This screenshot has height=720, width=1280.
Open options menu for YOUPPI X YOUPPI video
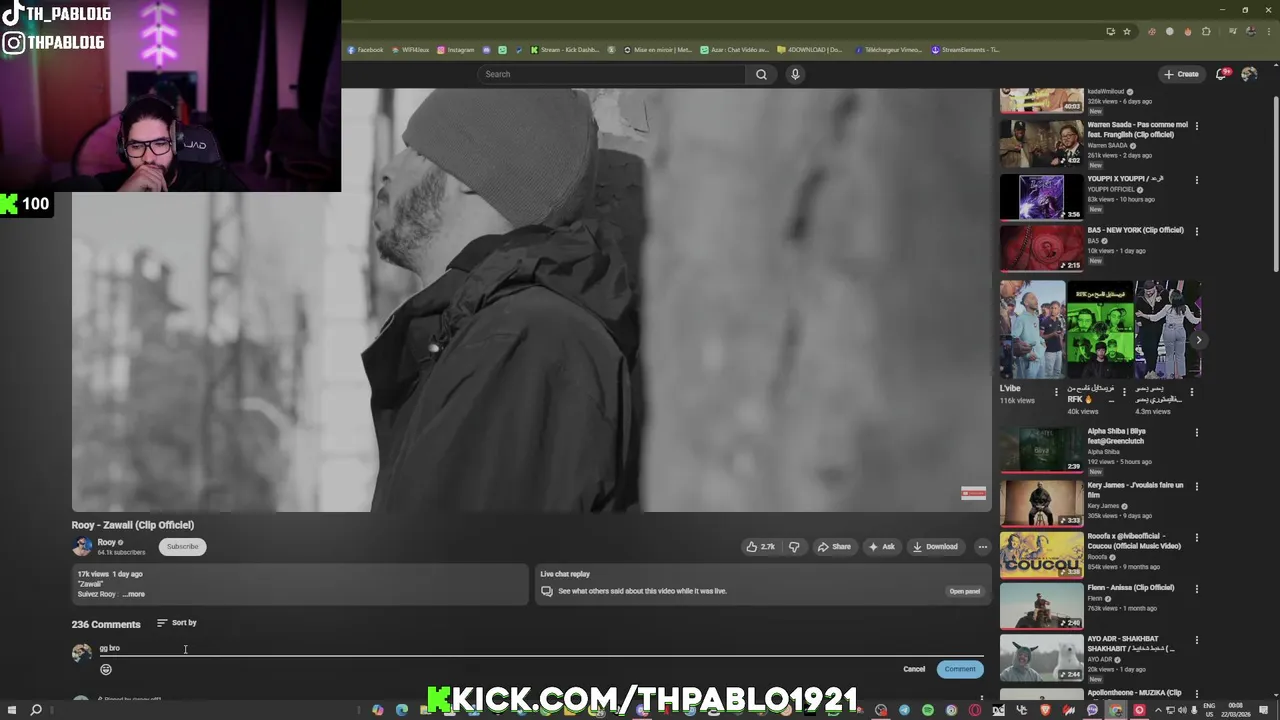coord(1196,180)
